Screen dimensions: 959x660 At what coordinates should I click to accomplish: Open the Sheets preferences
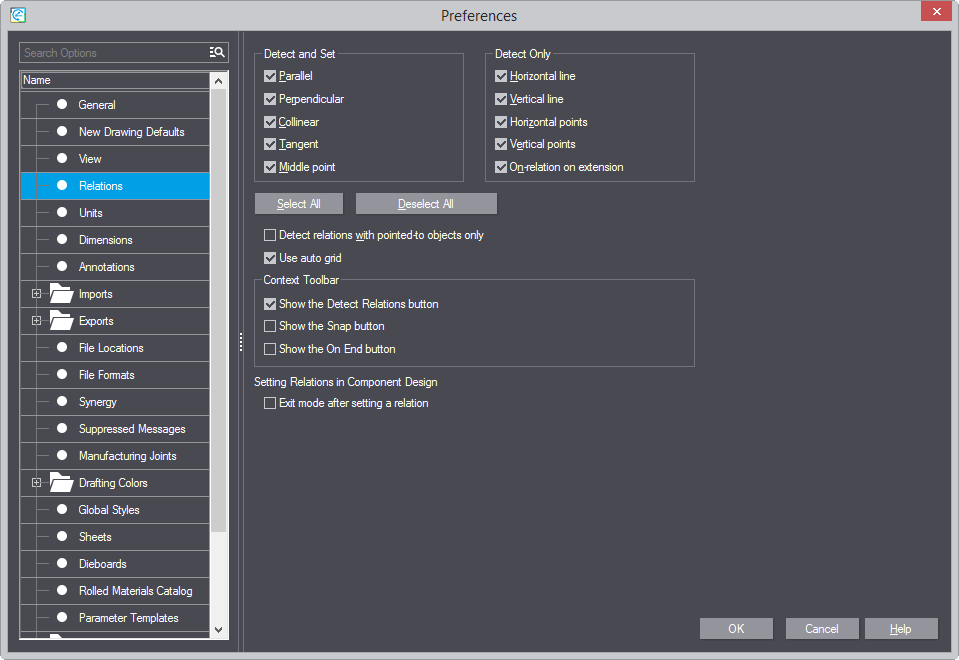tap(115, 536)
